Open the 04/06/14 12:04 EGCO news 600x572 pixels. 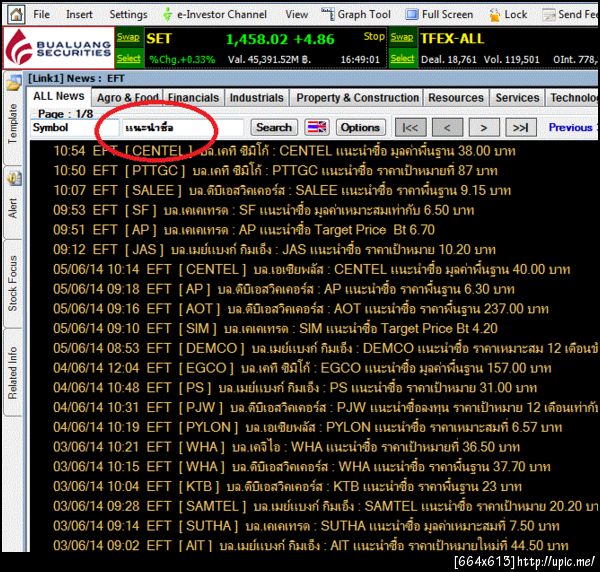click(302, 368)
